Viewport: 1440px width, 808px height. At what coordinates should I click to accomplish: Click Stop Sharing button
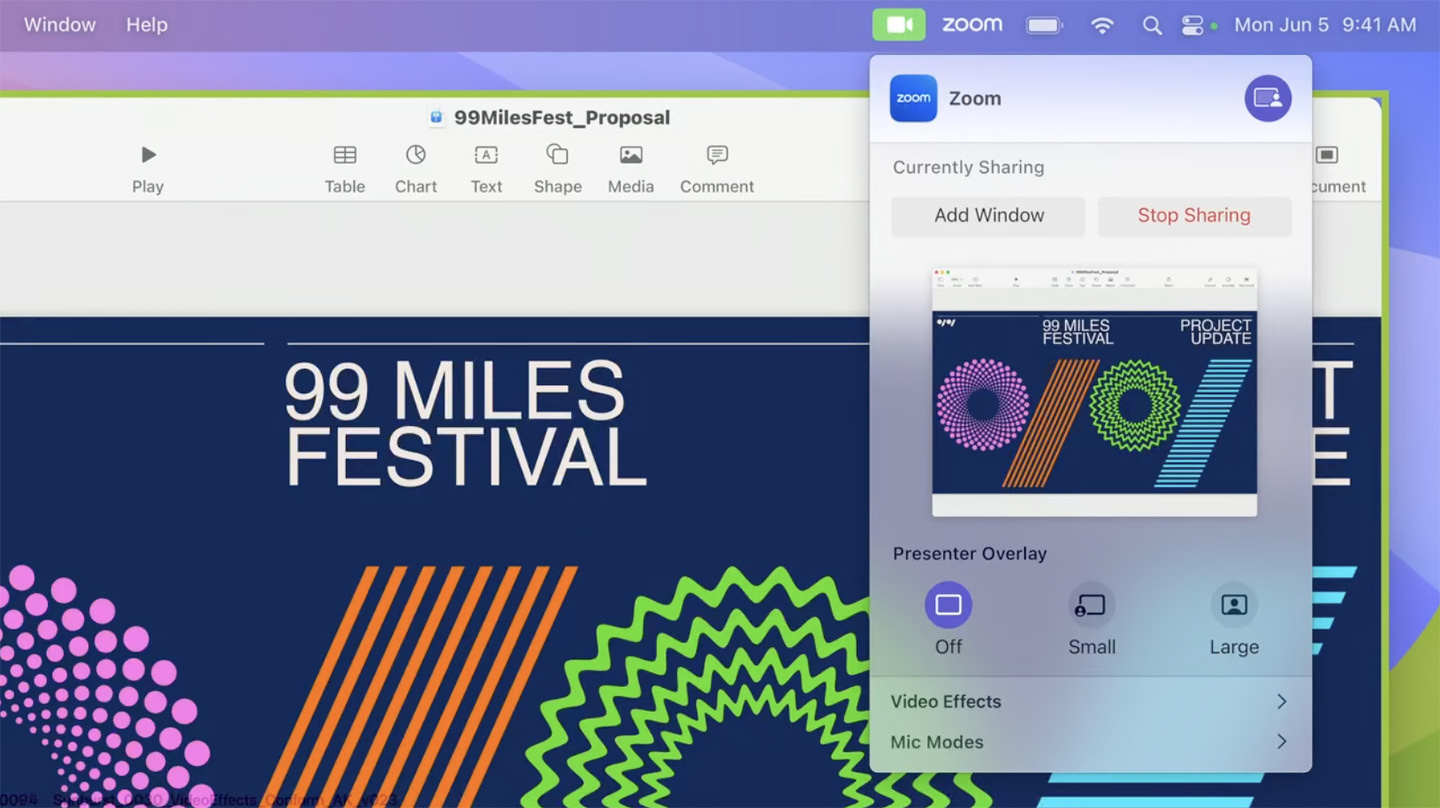tap(1194, 216)
